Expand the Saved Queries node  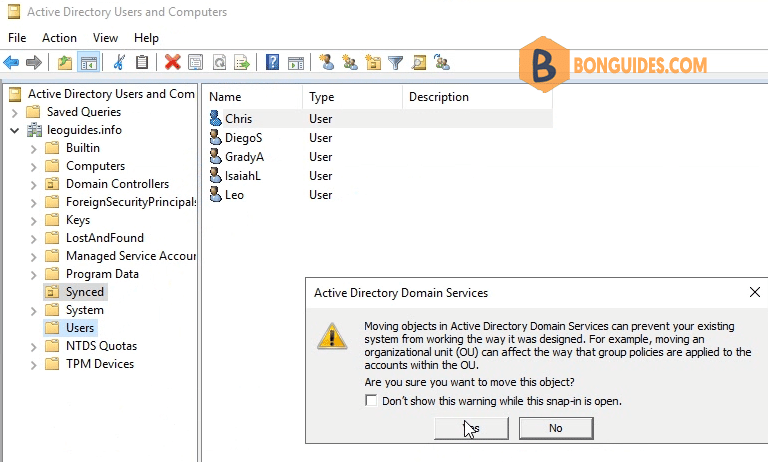pos(15,113)
